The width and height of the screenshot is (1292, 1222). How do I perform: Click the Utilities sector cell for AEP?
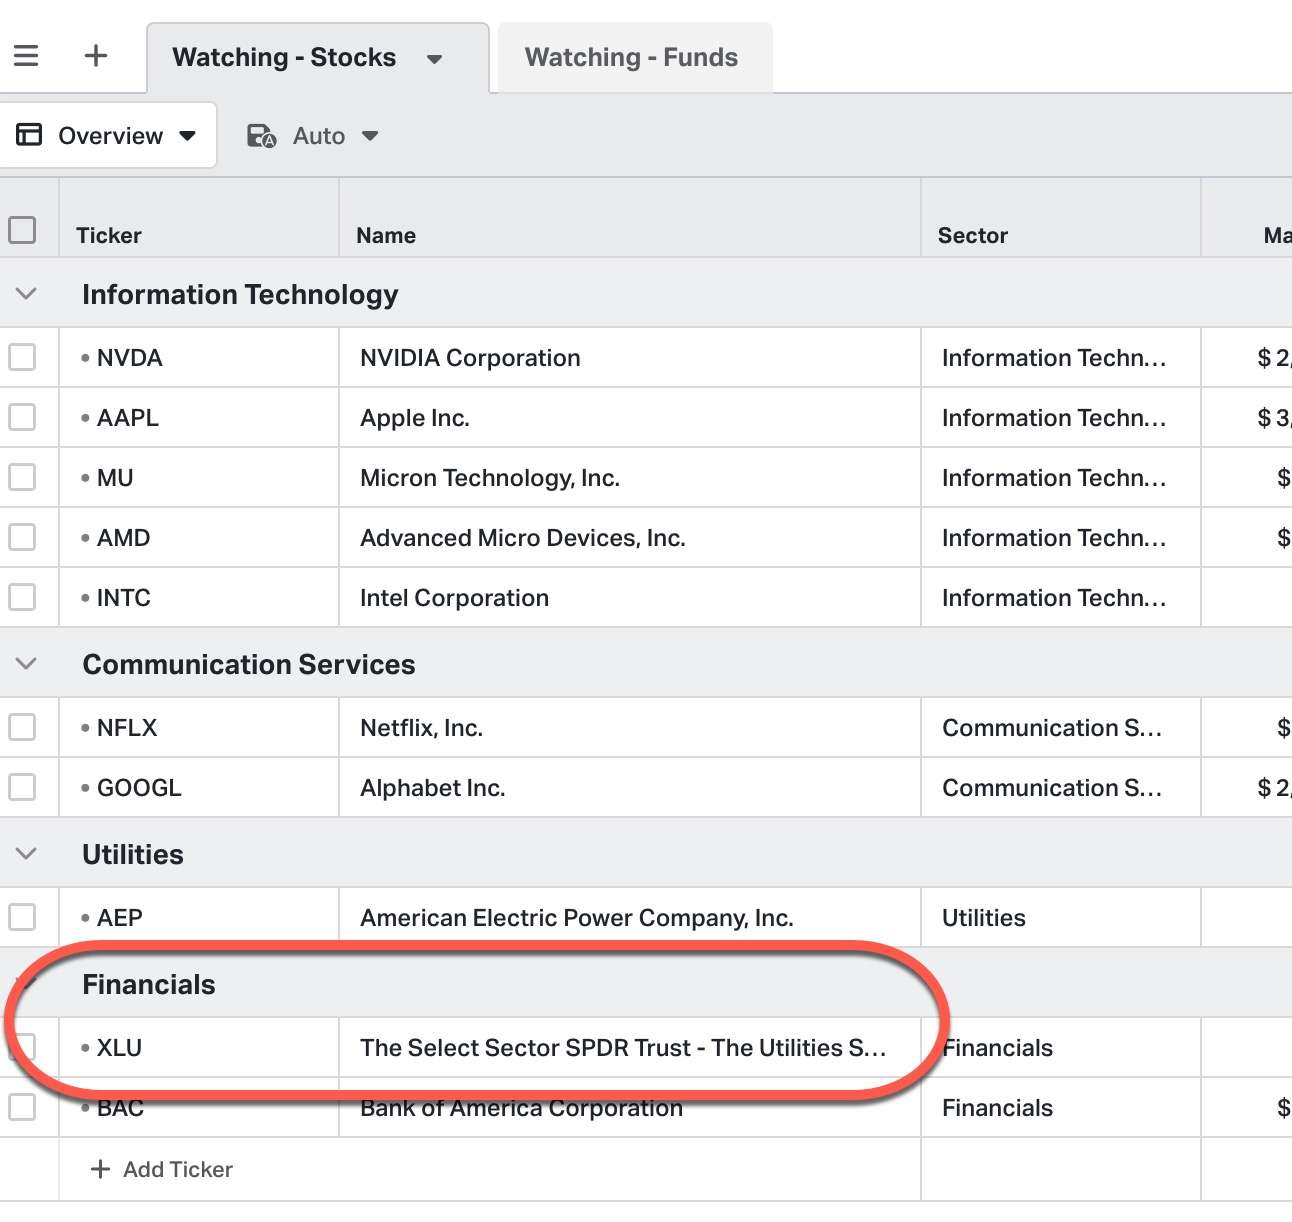point(1060,918)
